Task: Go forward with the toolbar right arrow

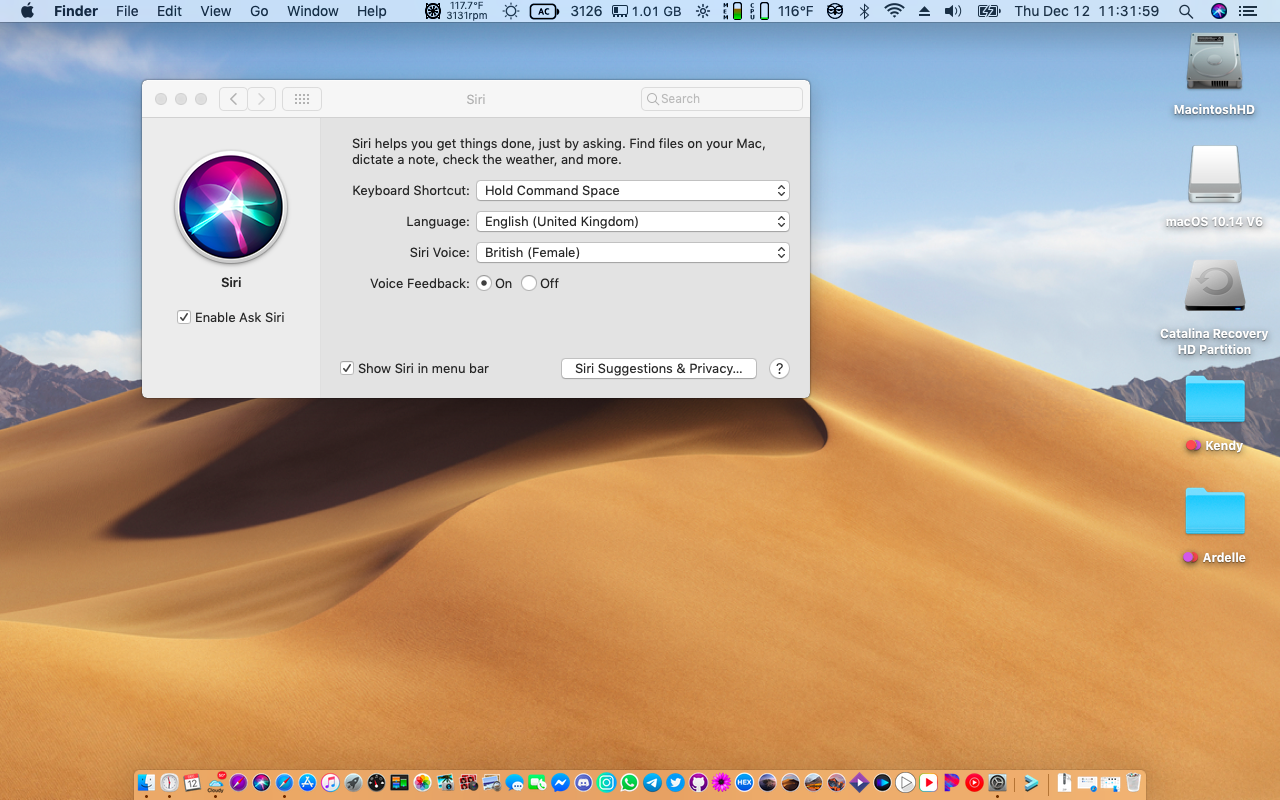Action: point(262,99)
